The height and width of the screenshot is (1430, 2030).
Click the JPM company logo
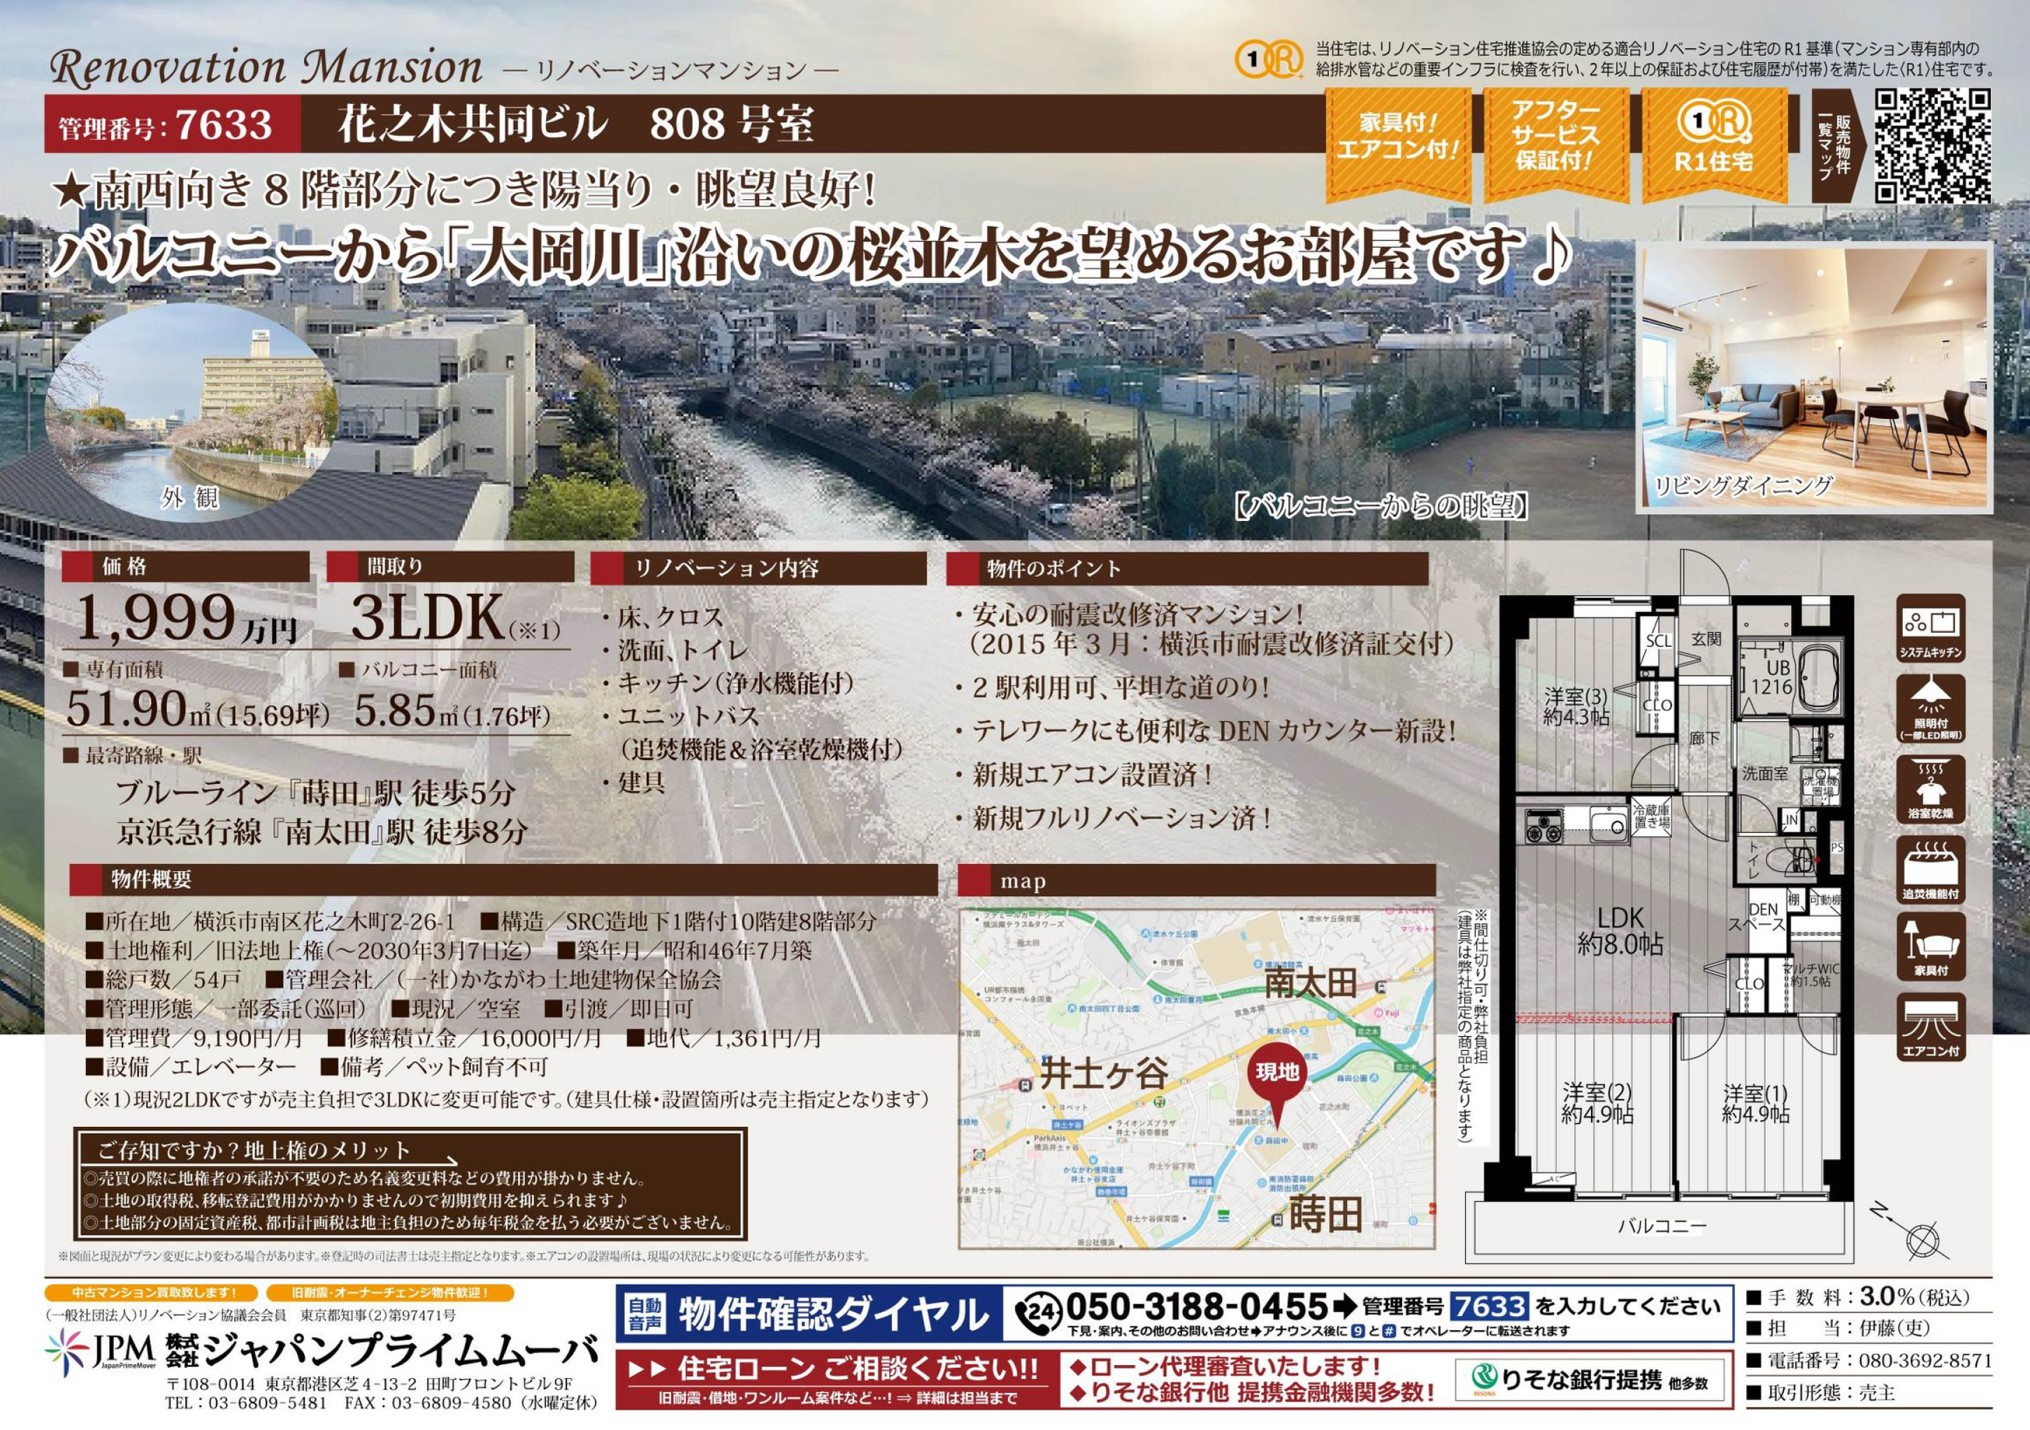(101, 1351)
